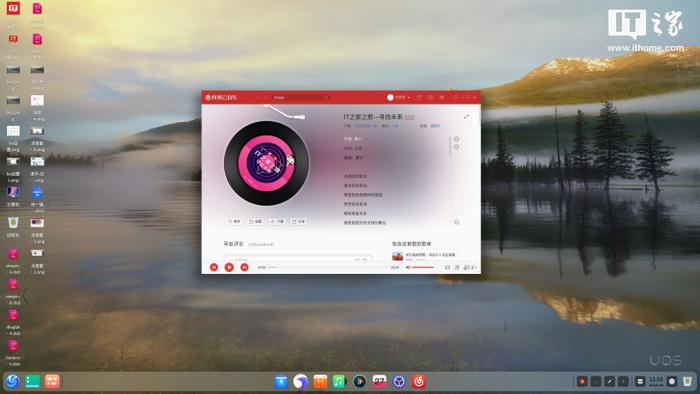Expand the user account dropdown in title bar
This screenshot has width=700, height=394.
tap(398, 97)
